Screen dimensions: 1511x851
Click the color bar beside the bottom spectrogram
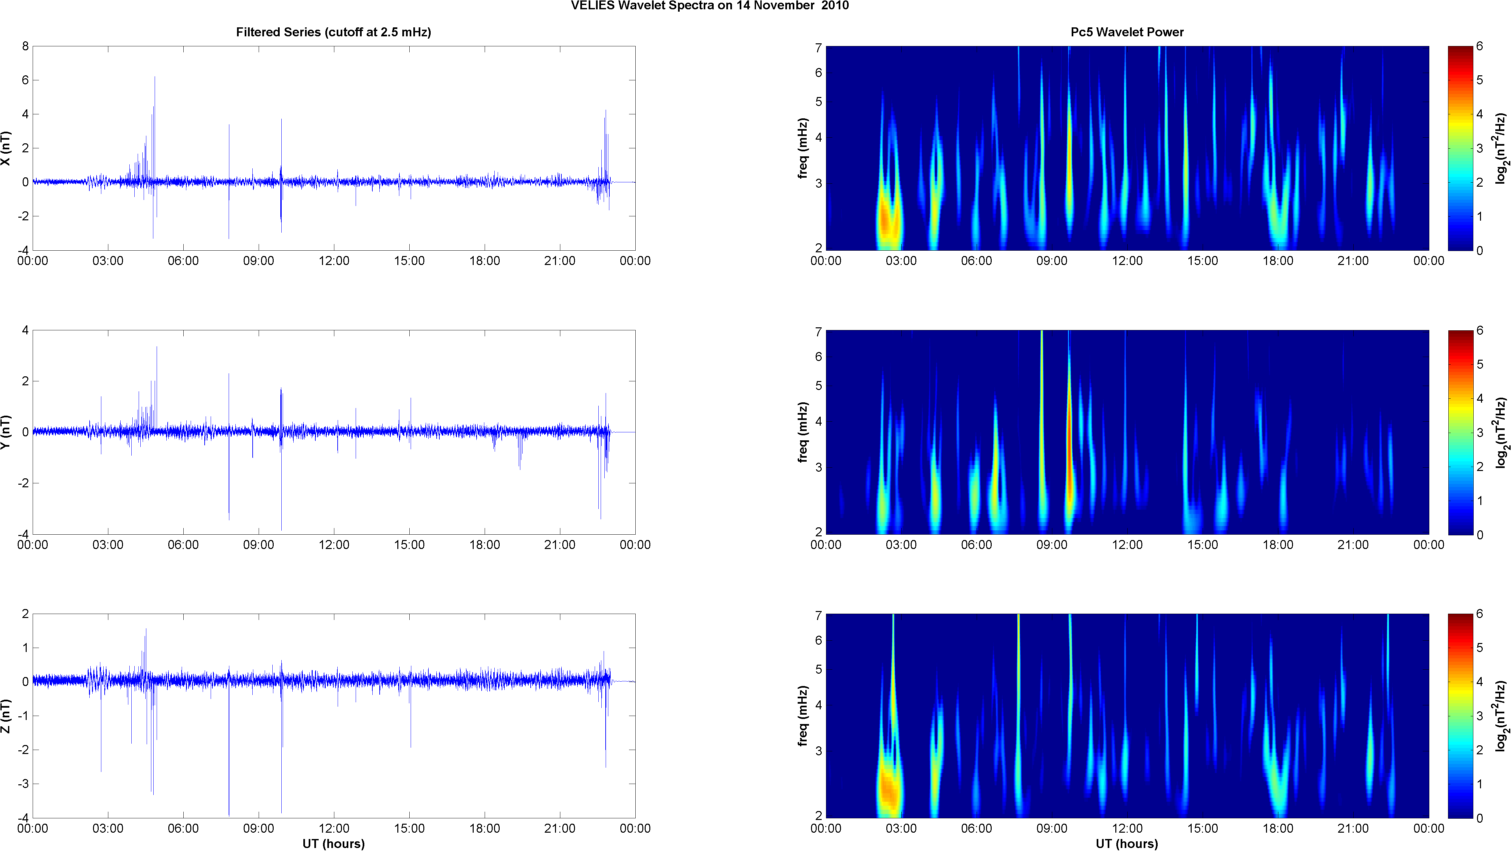point(1460,716)
